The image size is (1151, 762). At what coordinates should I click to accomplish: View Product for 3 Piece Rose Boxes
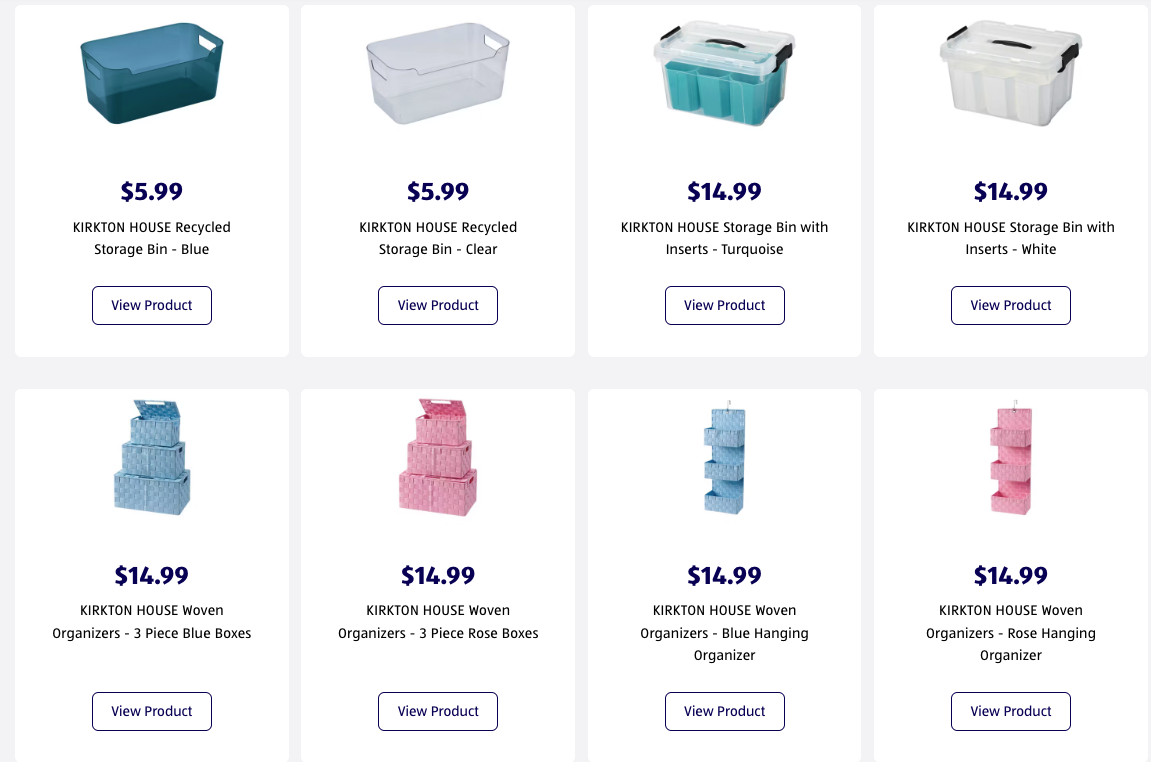tap(438, 711)
